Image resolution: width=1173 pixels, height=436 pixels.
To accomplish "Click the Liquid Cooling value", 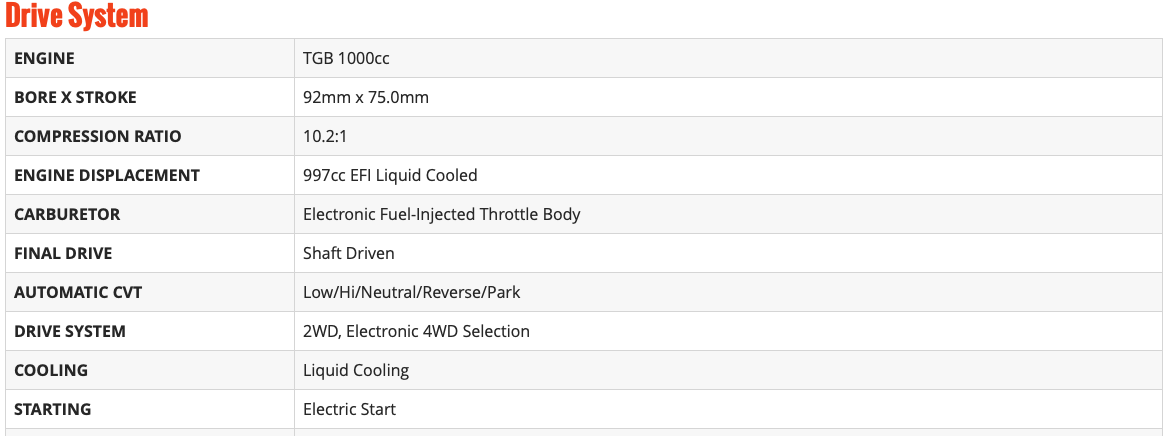I will point(356,370).
